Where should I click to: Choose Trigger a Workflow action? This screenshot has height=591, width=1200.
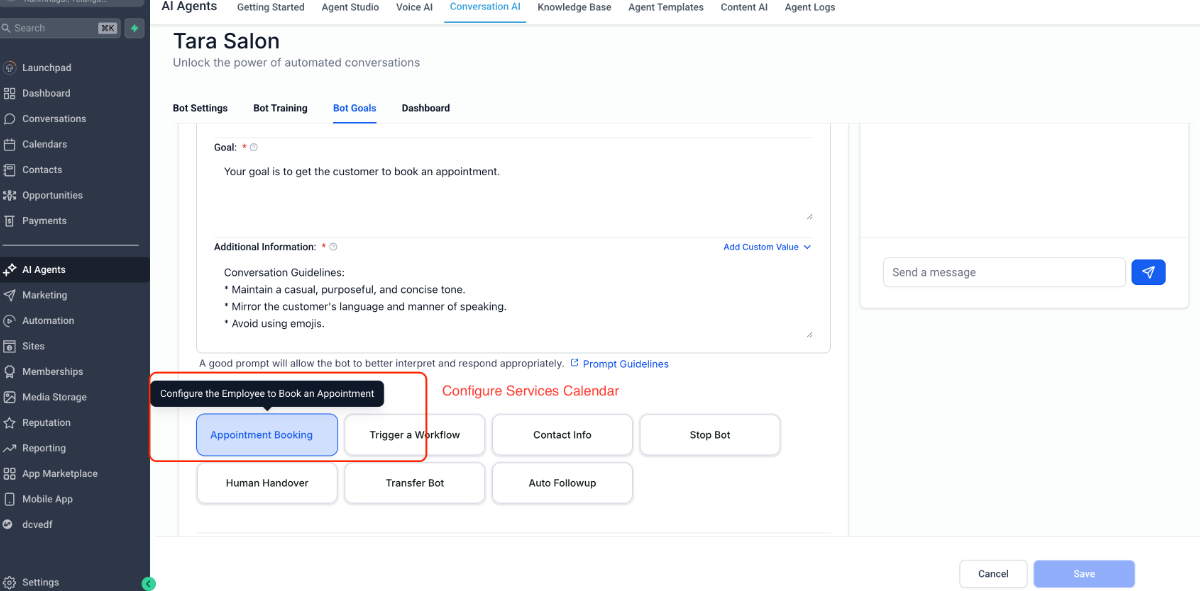[415, 435]
